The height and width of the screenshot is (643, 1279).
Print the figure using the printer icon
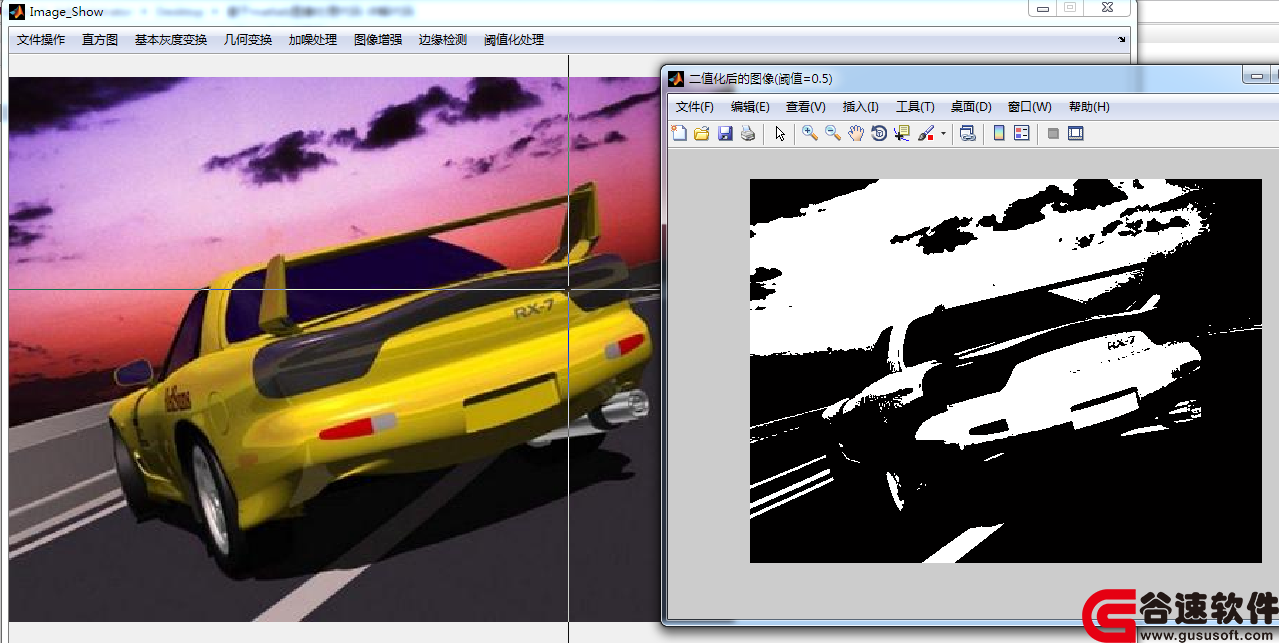click(x=747, y=133)
